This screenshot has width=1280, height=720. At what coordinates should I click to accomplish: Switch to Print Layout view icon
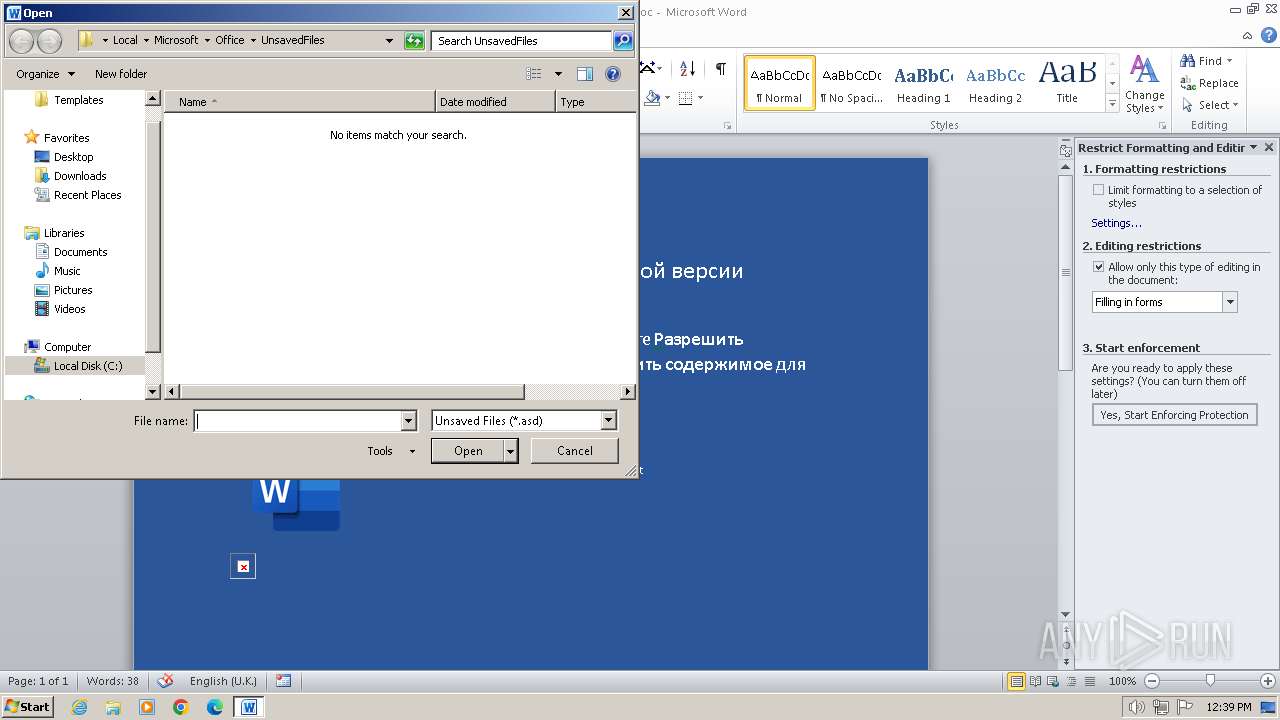coord(1017,682)
